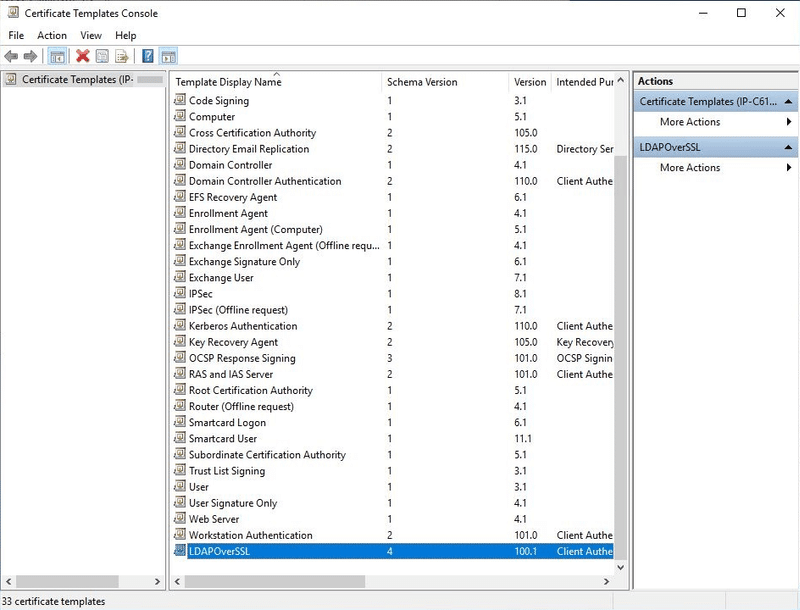Sort by Schema Version column header

pyautogui.click(x=445, y=82)
